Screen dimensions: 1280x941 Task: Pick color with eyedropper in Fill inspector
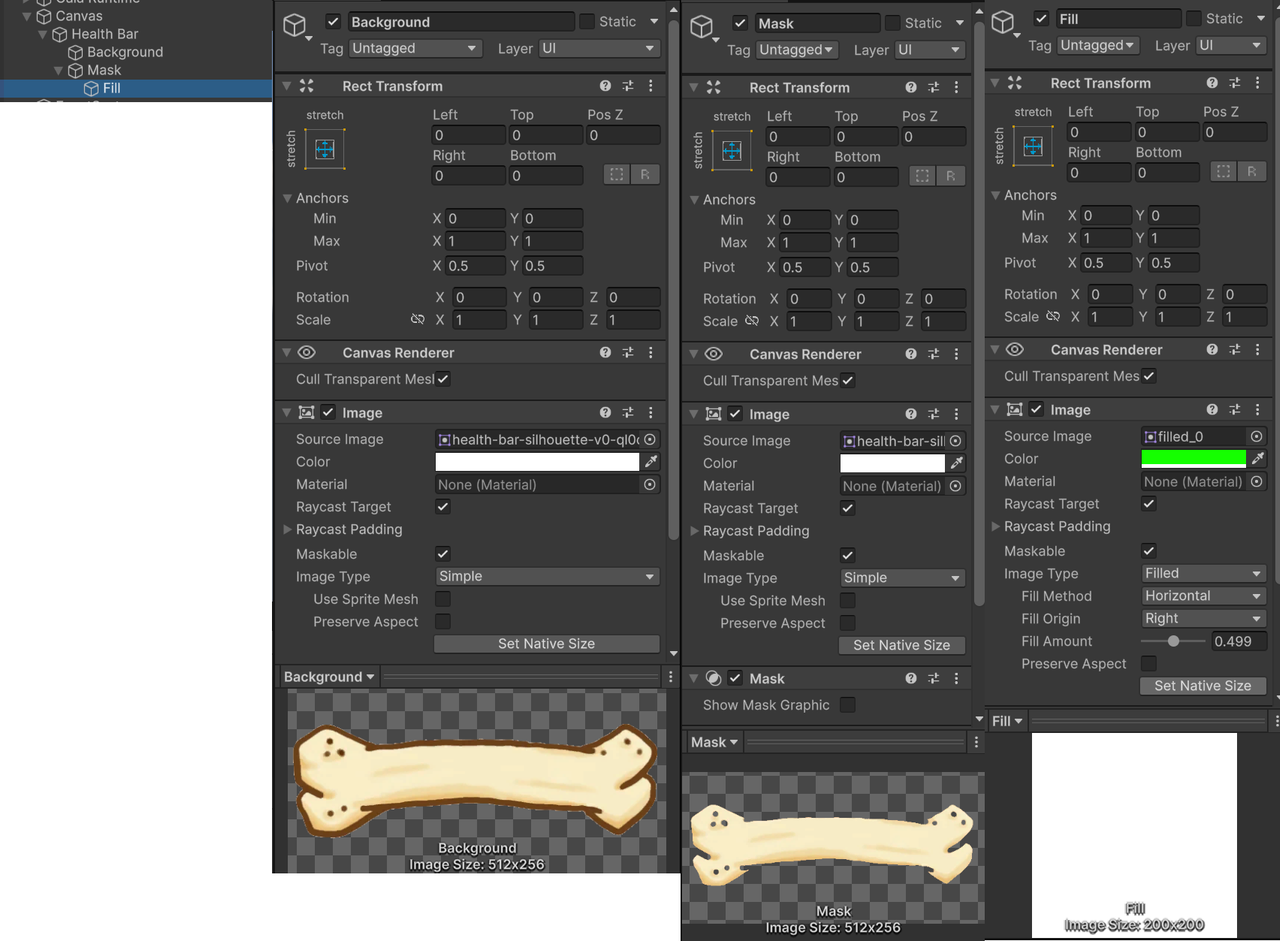[x=1258, y=459]
